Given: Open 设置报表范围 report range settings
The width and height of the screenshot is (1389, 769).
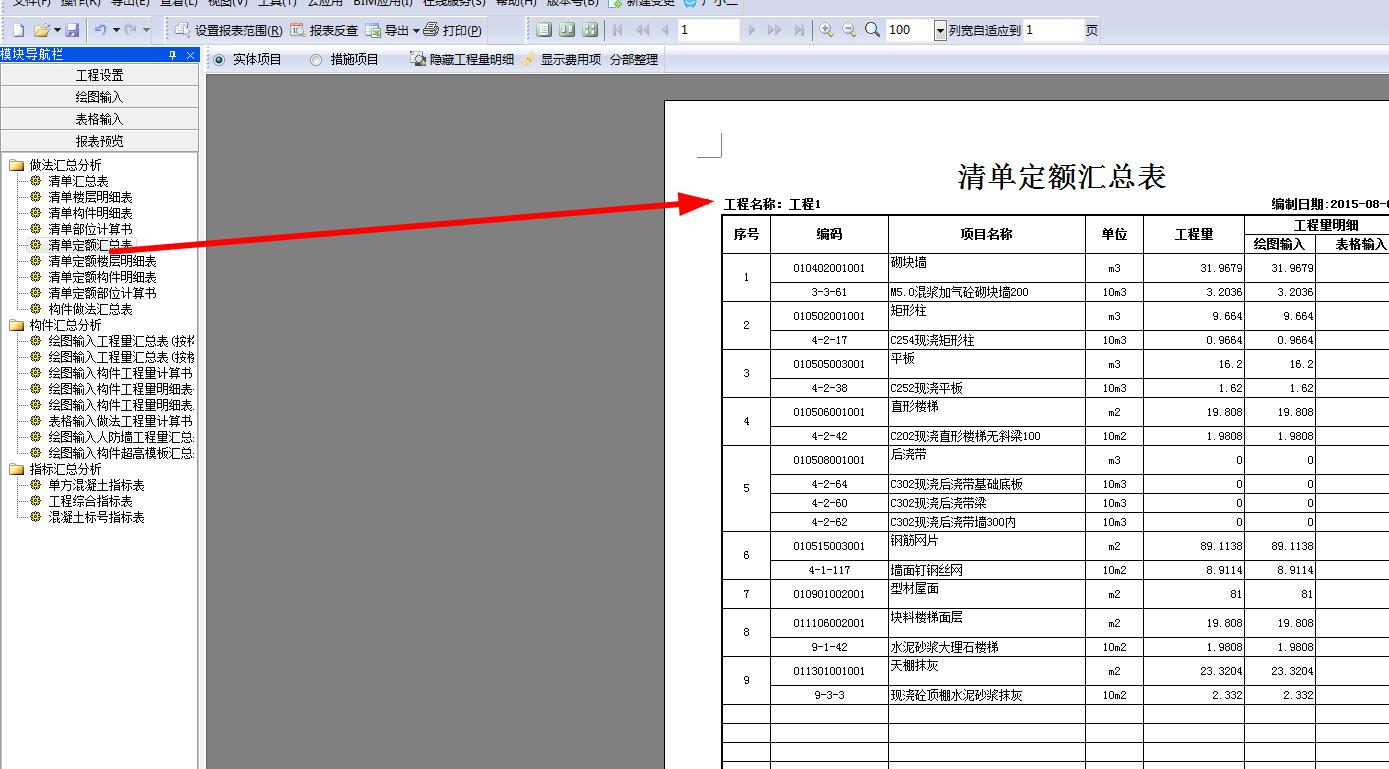Looking at the screenshot, I should tap(228, 30).
